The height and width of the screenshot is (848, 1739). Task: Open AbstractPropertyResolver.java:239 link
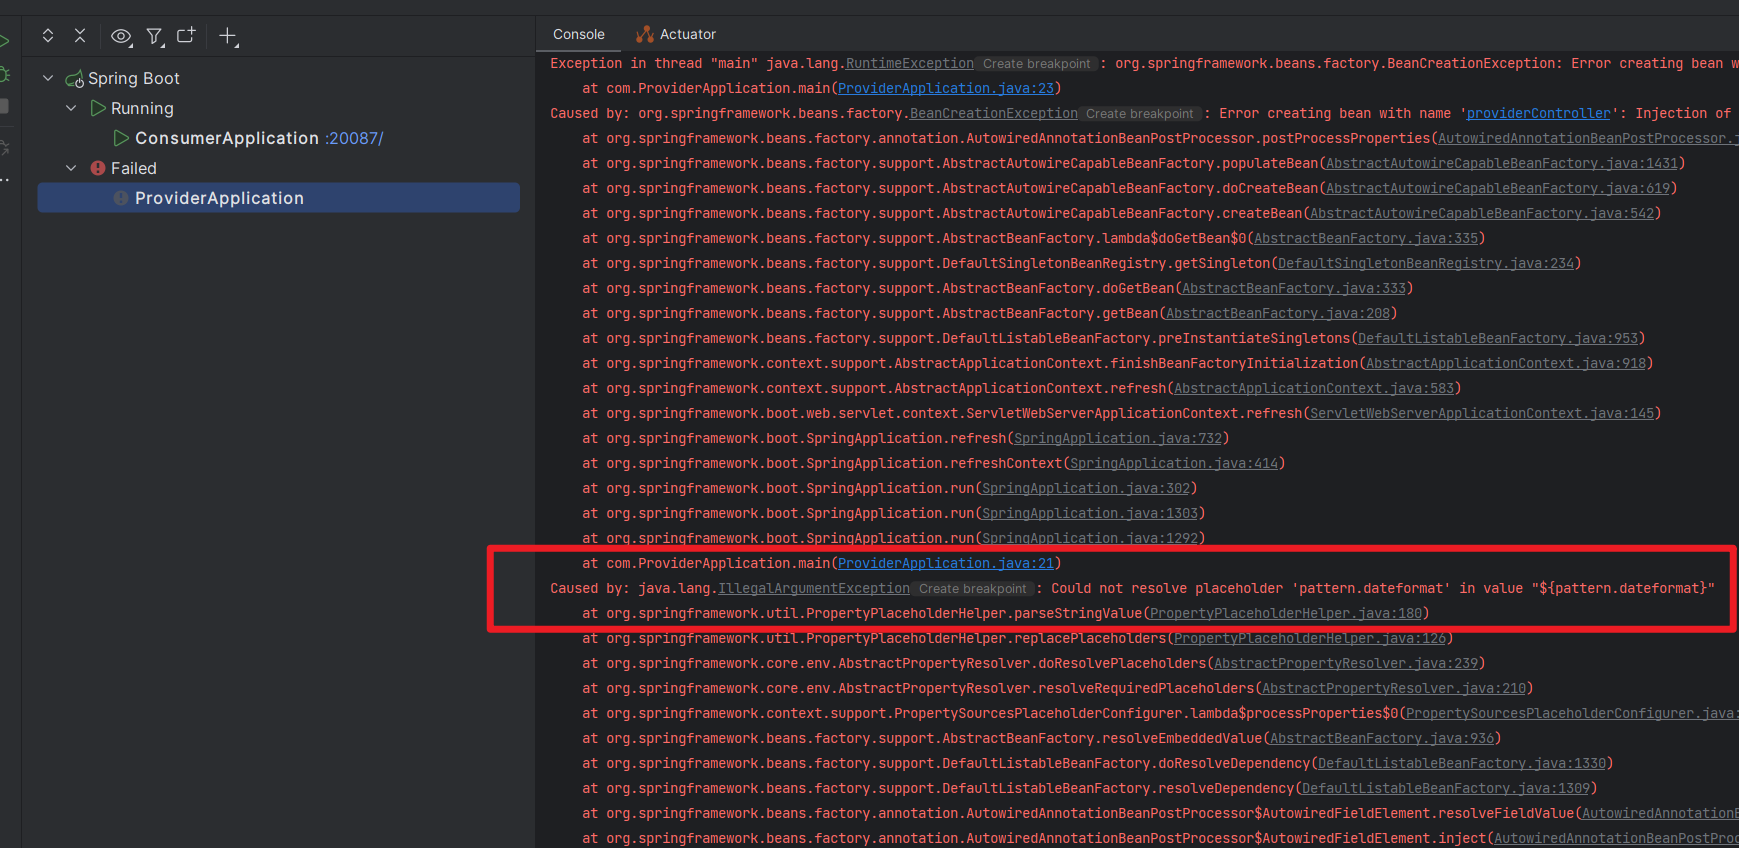[x=1346, y=663]
